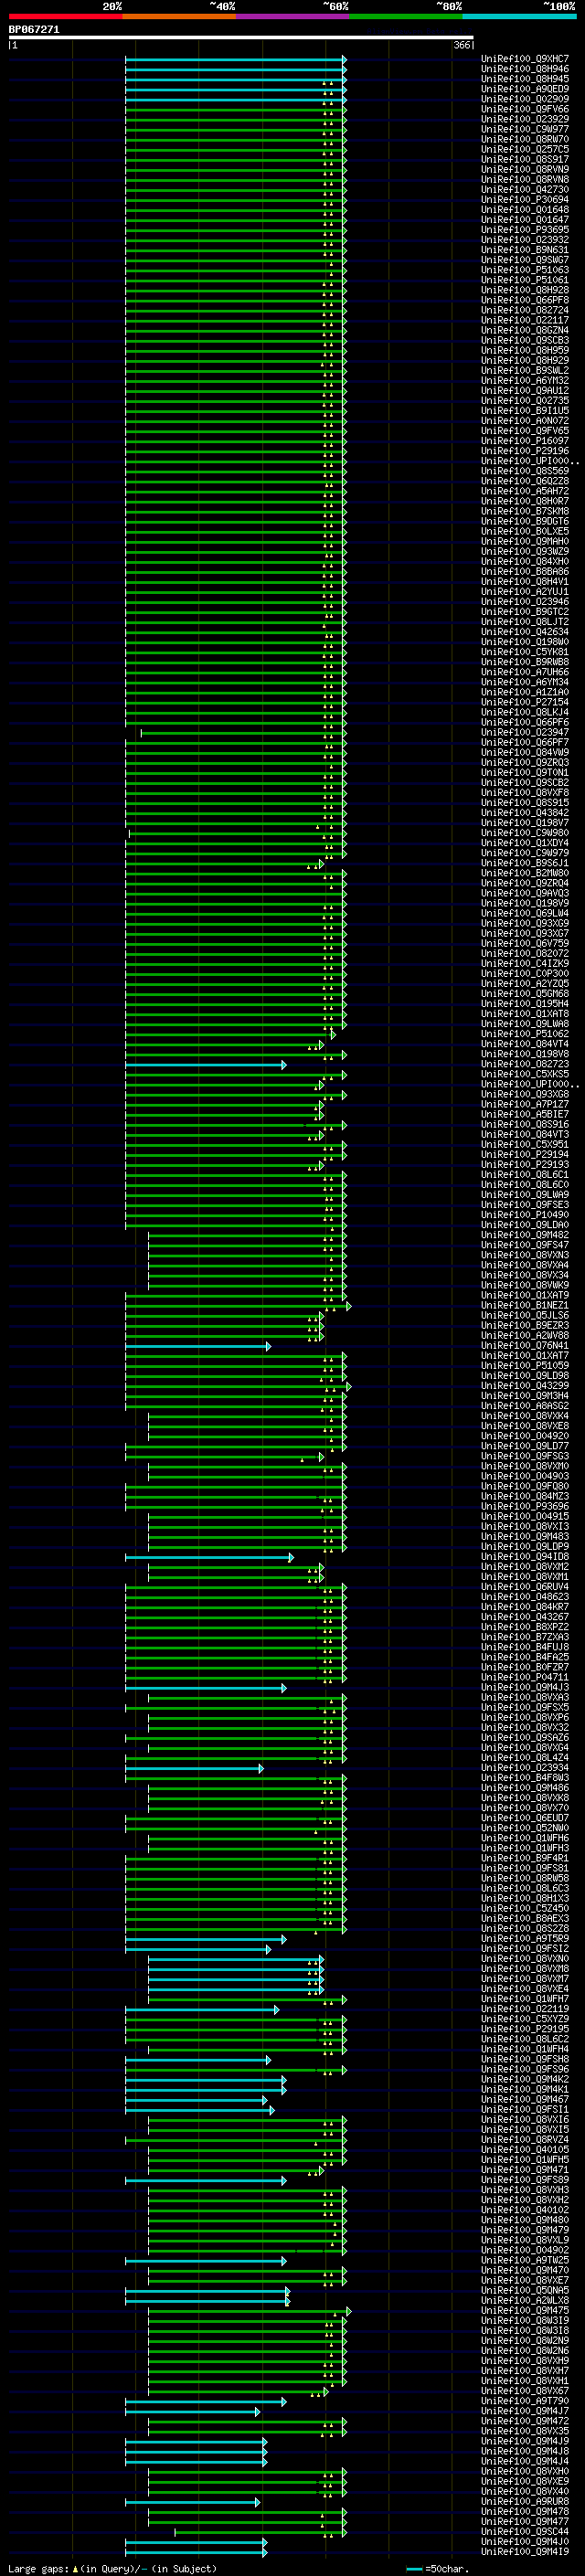The height and width of the screenshot is (2576, 585).
Task: Open hit UniRef100_Q5JLS6
Action: [525, 1315]
